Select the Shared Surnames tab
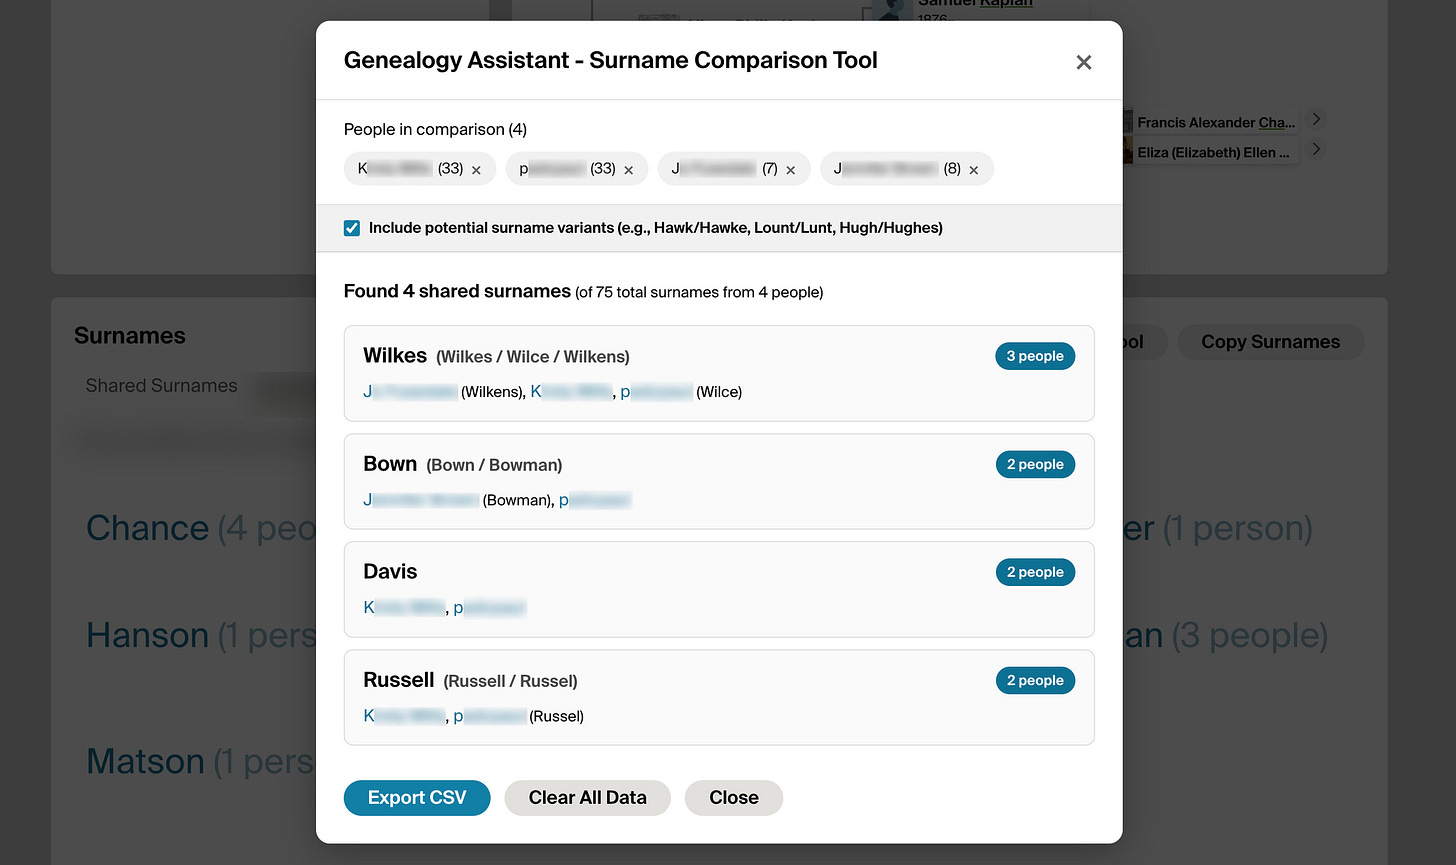 pos(162,386)
